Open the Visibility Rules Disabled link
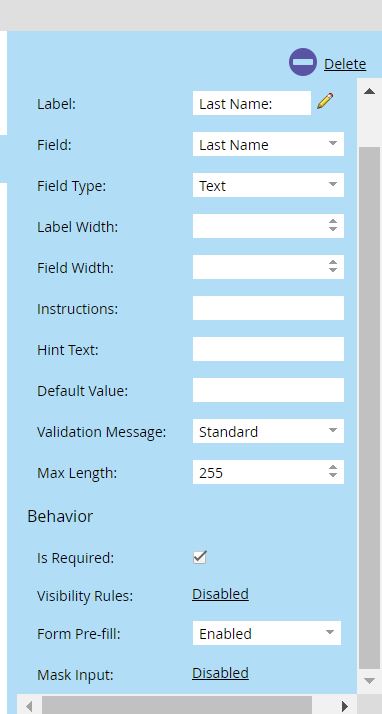382x714 pixels. (x=220, y=594)
